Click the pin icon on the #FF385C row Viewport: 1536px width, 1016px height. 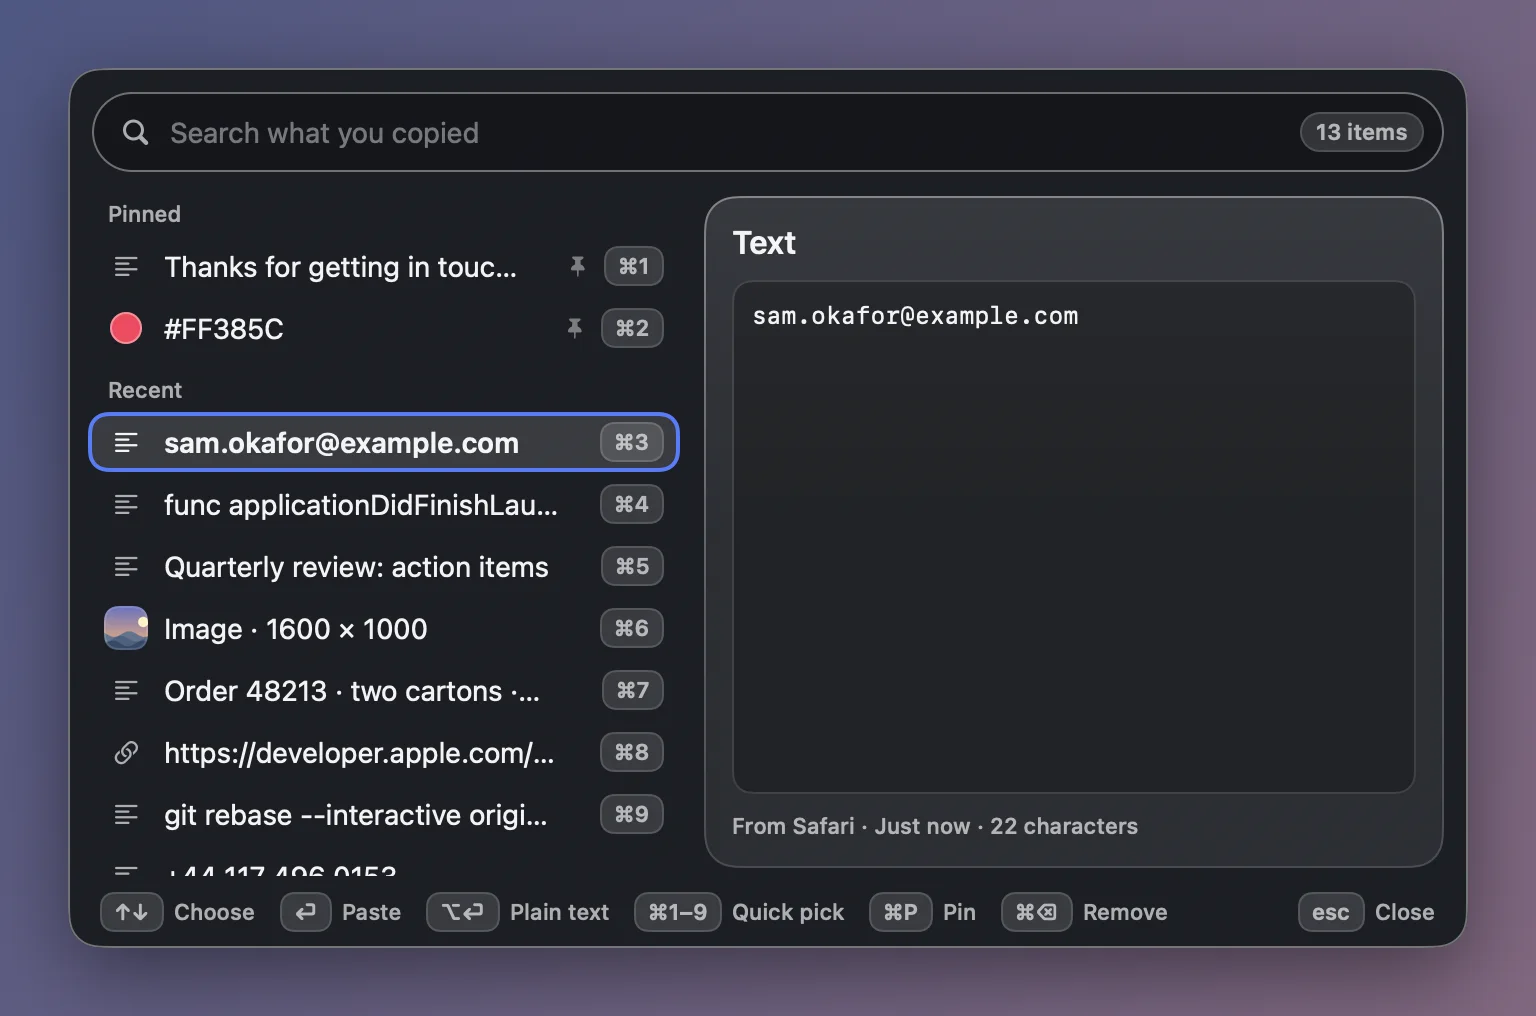tap(574, 328)
